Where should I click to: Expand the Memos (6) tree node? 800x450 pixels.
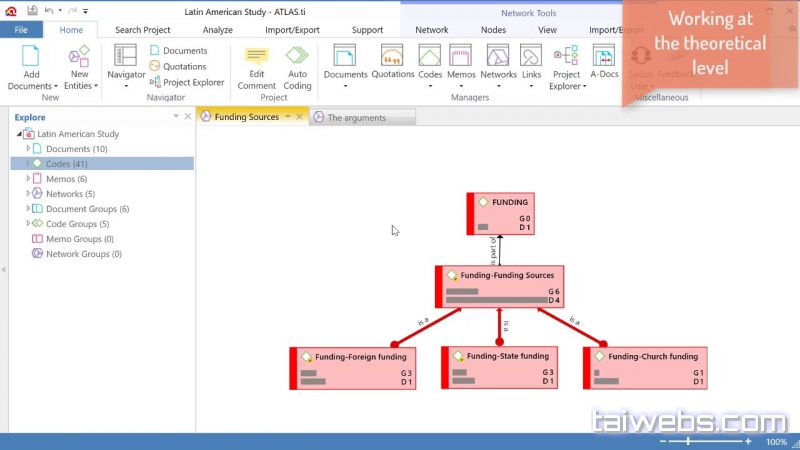coord(29,179)
